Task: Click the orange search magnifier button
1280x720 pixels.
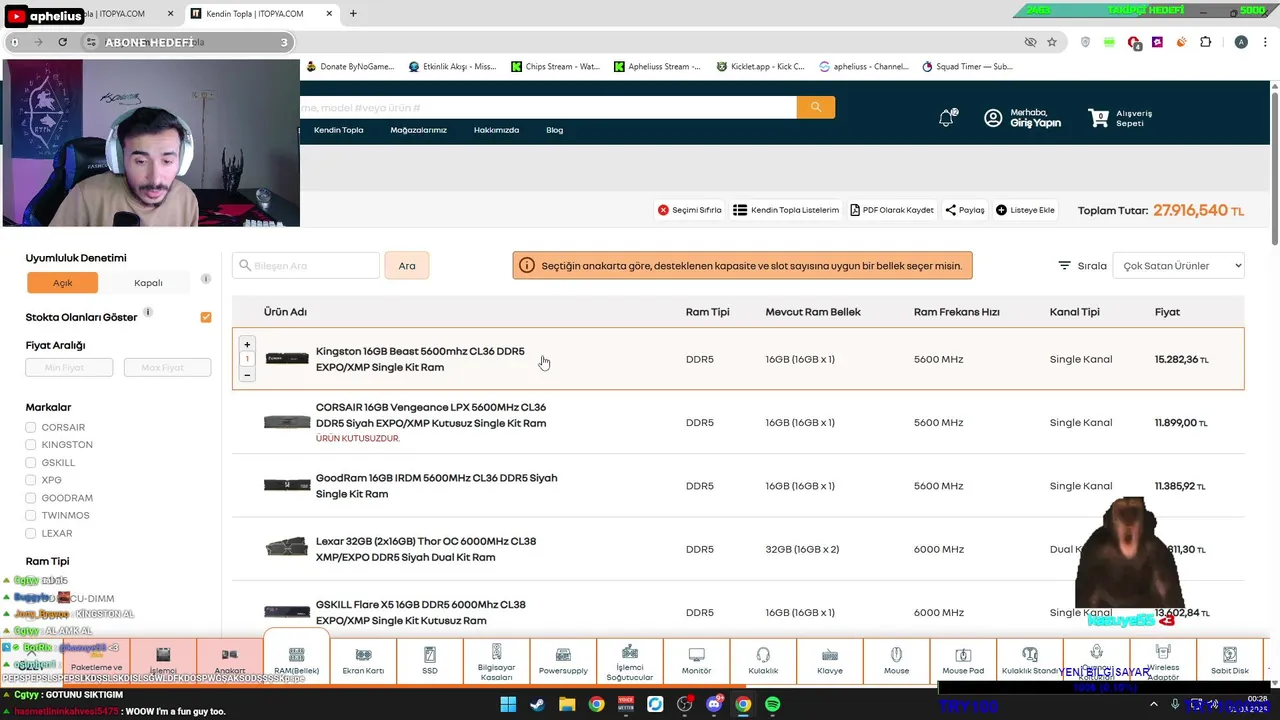Action: 816,107
